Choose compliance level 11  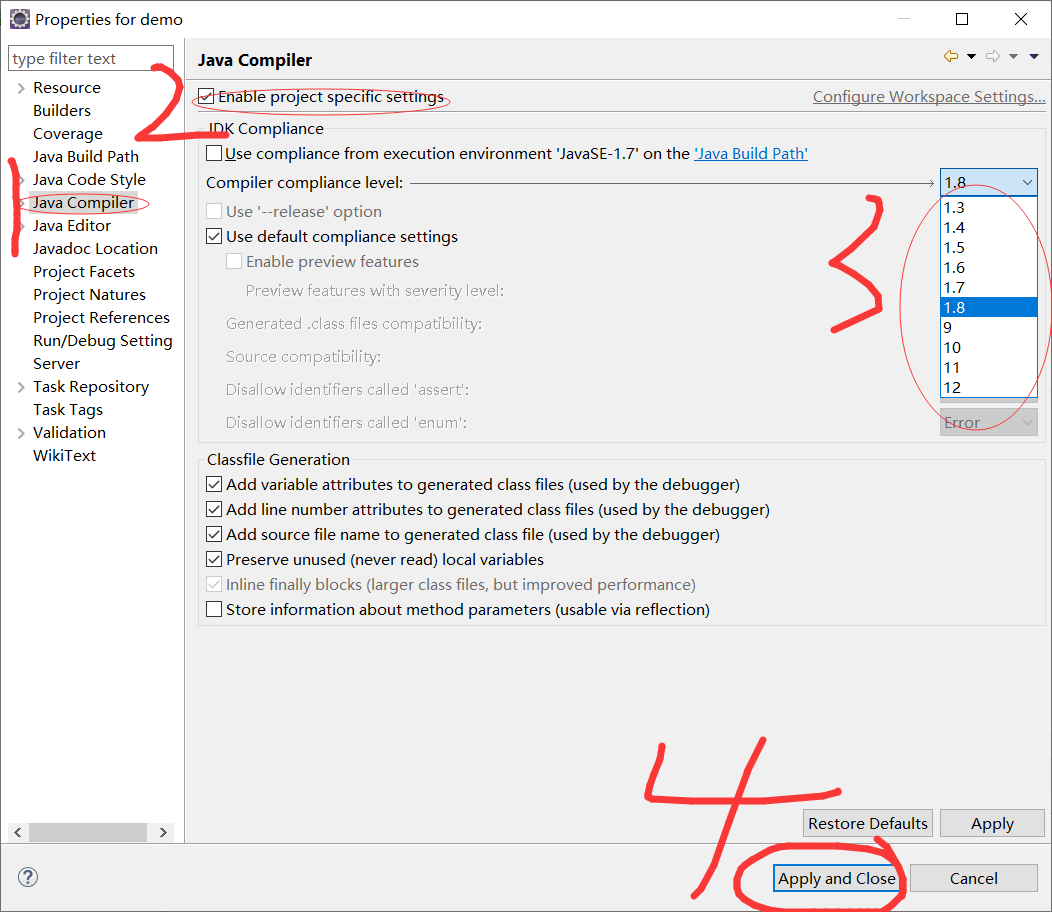(988, 368)
